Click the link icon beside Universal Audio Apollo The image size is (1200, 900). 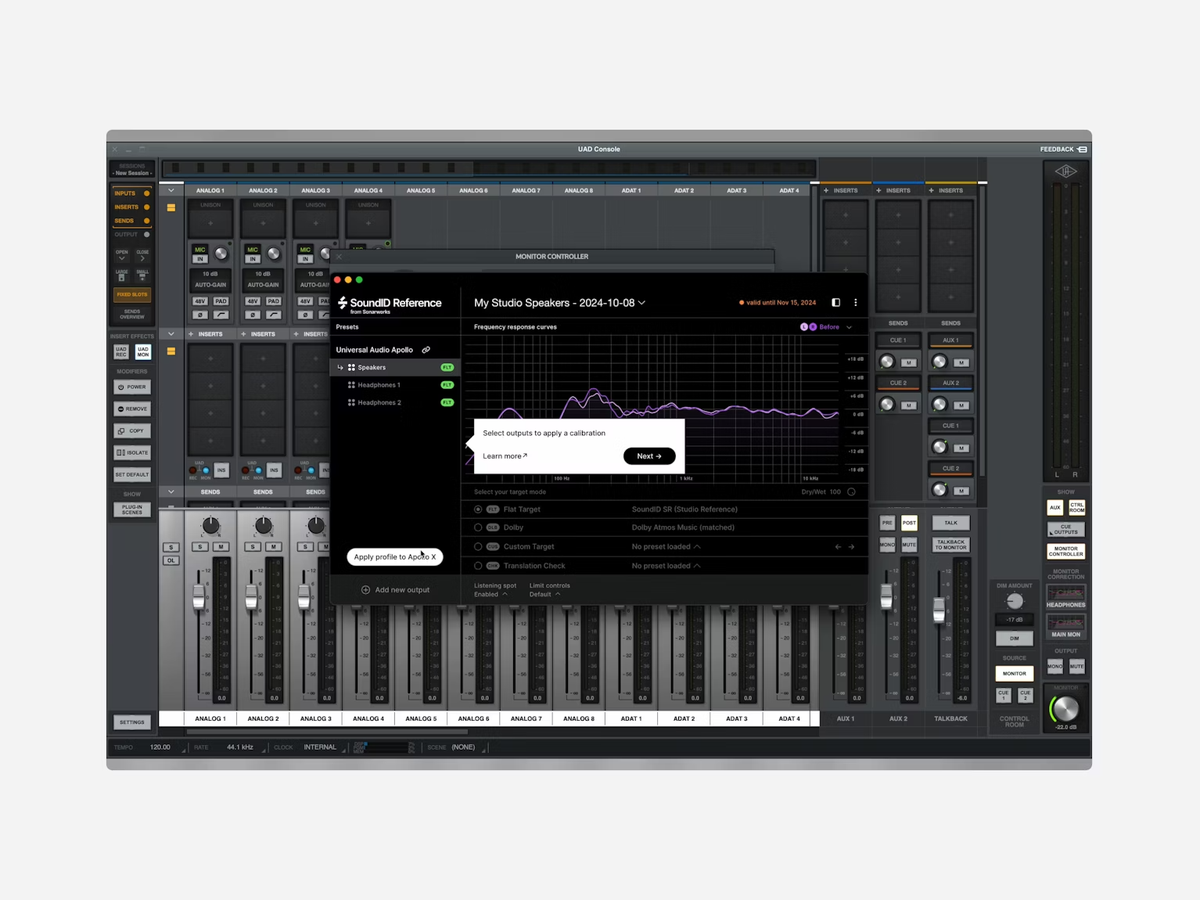click(x=426, y=350)
